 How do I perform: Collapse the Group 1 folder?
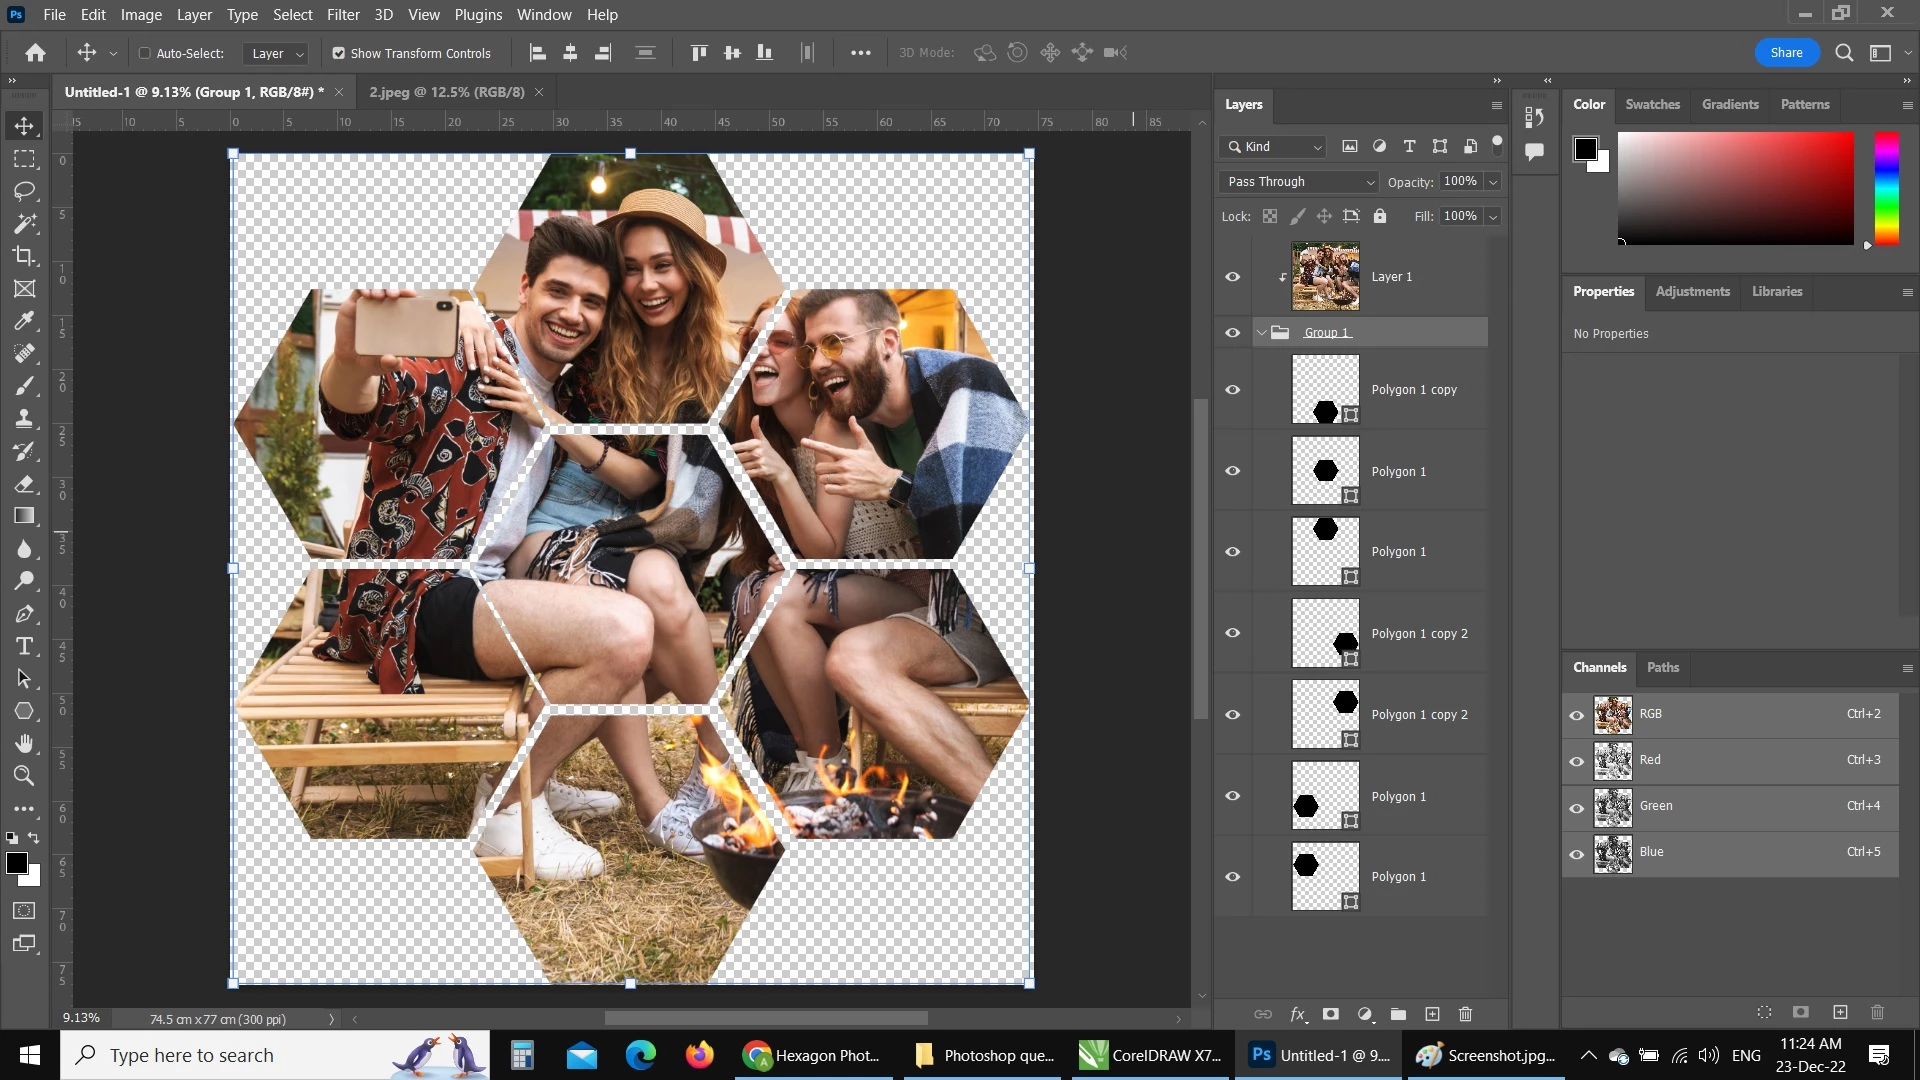pos(1262,333)
